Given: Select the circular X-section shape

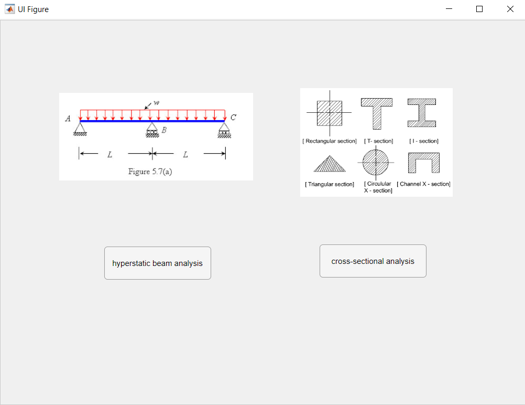Looking at the screenshot, I should 376,162.
